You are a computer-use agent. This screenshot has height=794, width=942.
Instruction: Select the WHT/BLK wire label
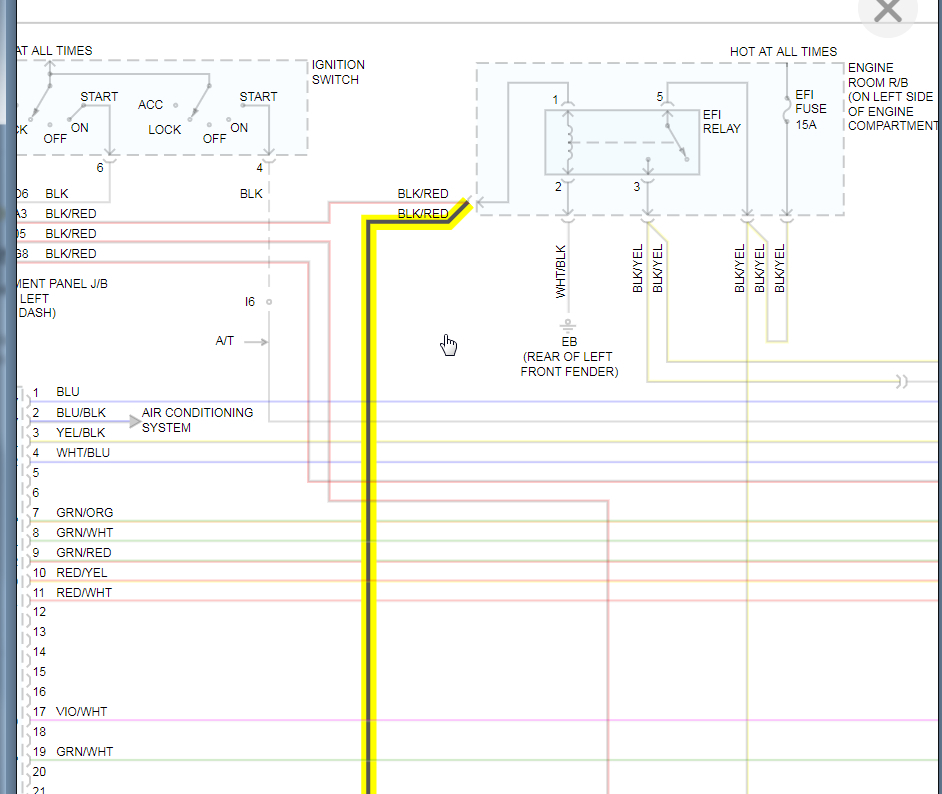(561, 271)
